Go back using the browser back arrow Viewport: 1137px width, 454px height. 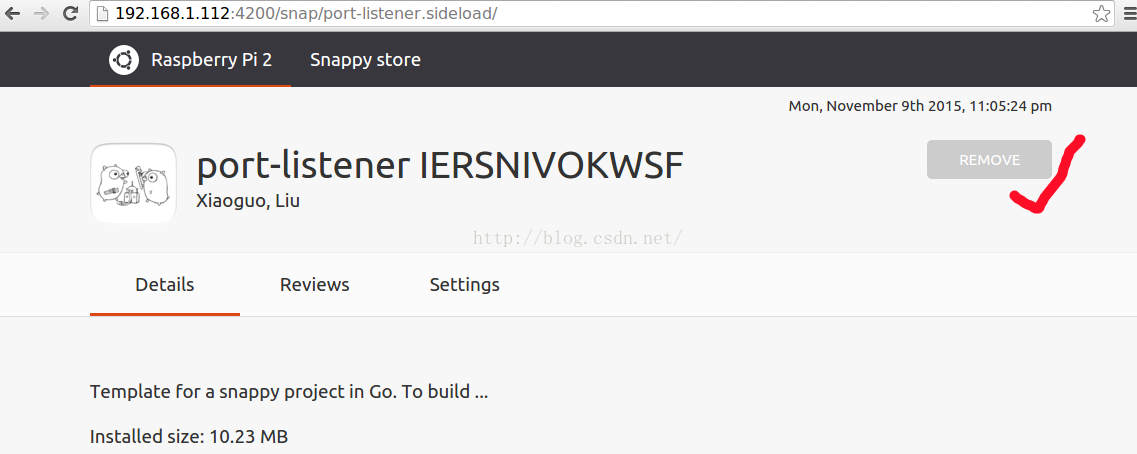coord(12,13)
